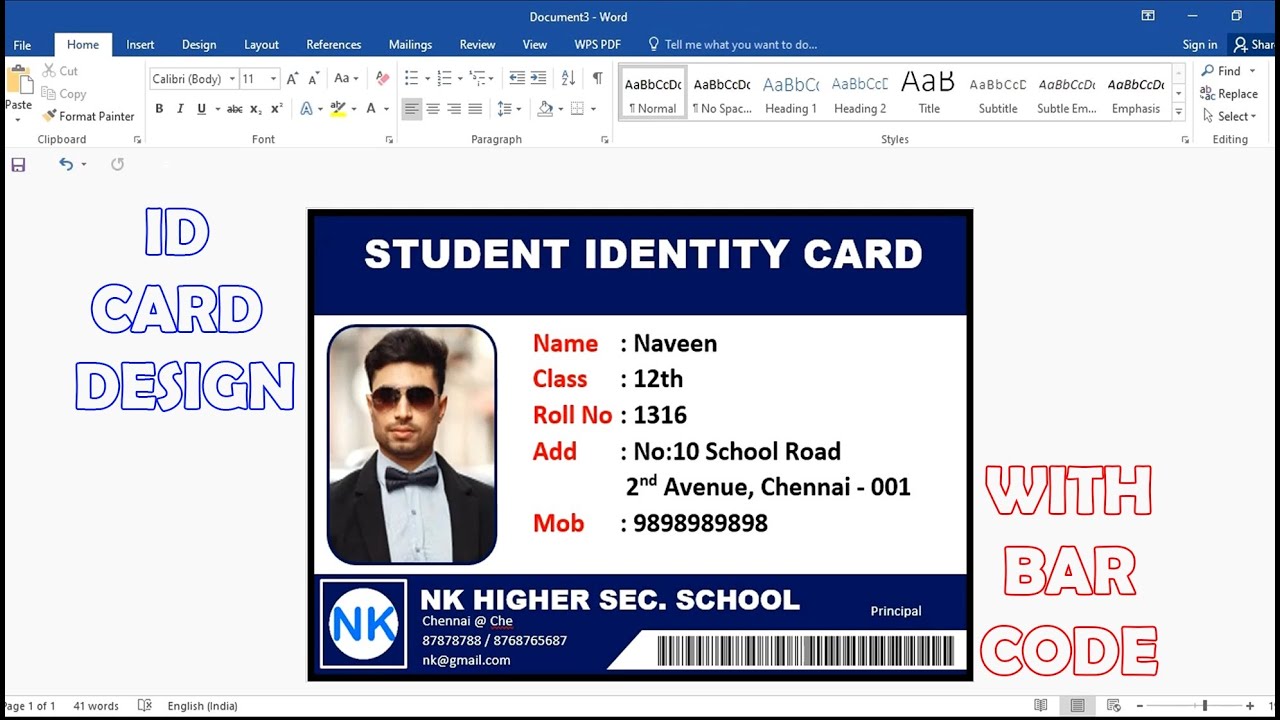Click Print Layout view icon
The height and width of the screenshot is (720, 1280).
(x=1077, y=705)
